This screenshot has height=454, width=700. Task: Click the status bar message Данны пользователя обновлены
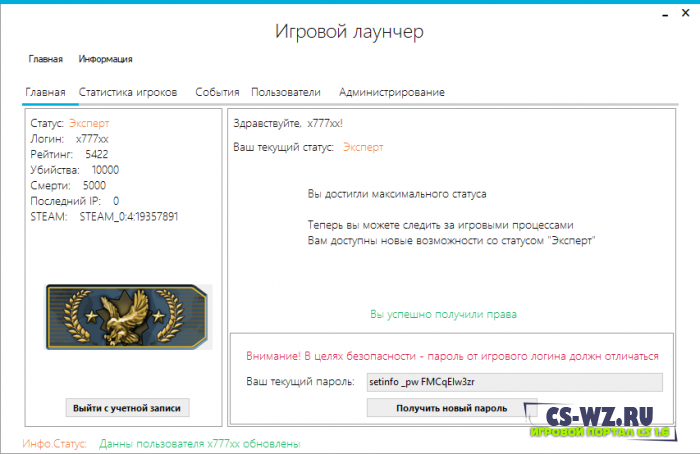click(x=200, y=444)
